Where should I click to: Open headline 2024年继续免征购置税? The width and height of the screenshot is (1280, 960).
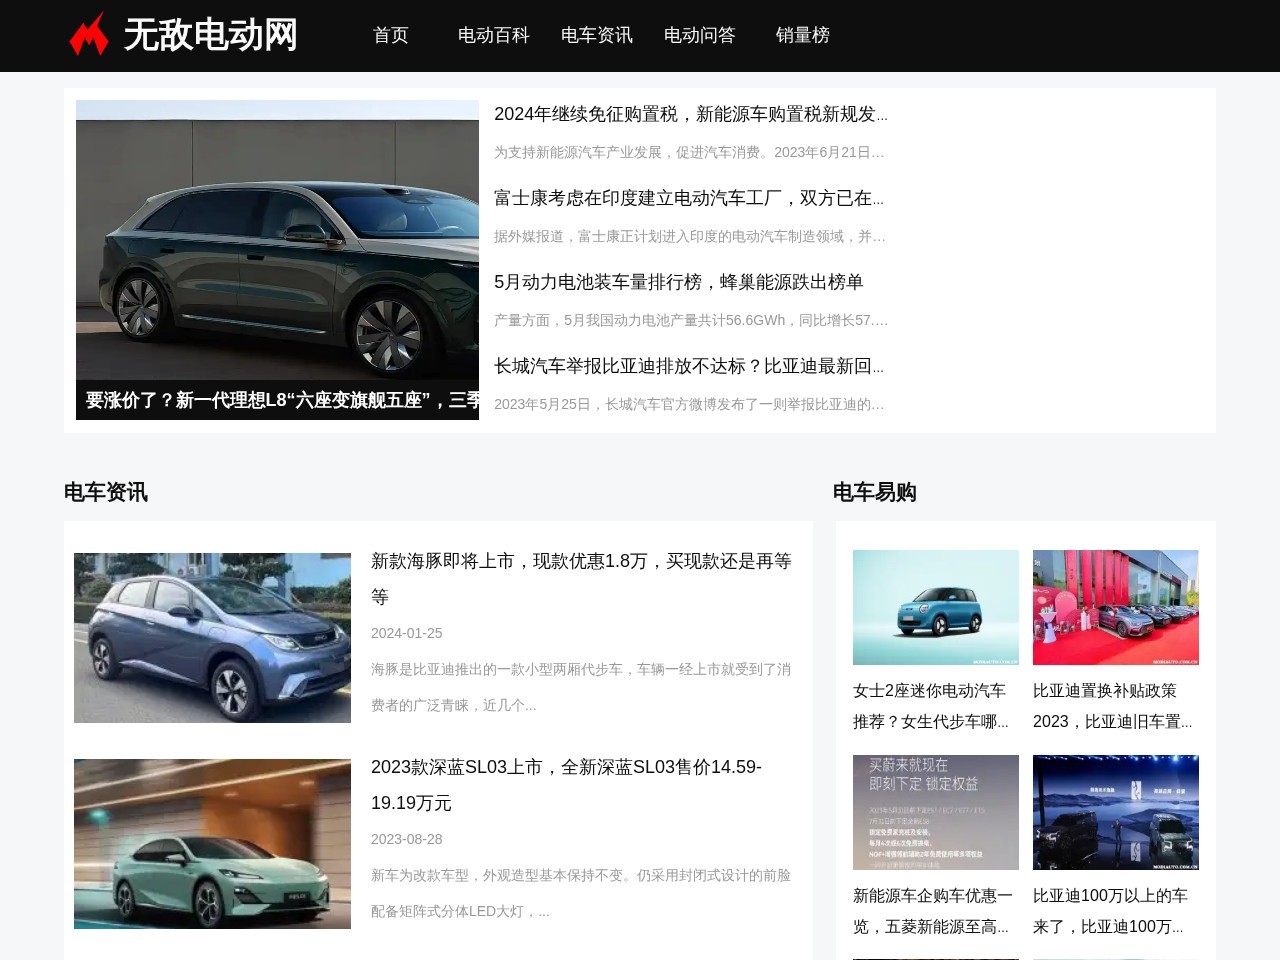pos(691,114)
